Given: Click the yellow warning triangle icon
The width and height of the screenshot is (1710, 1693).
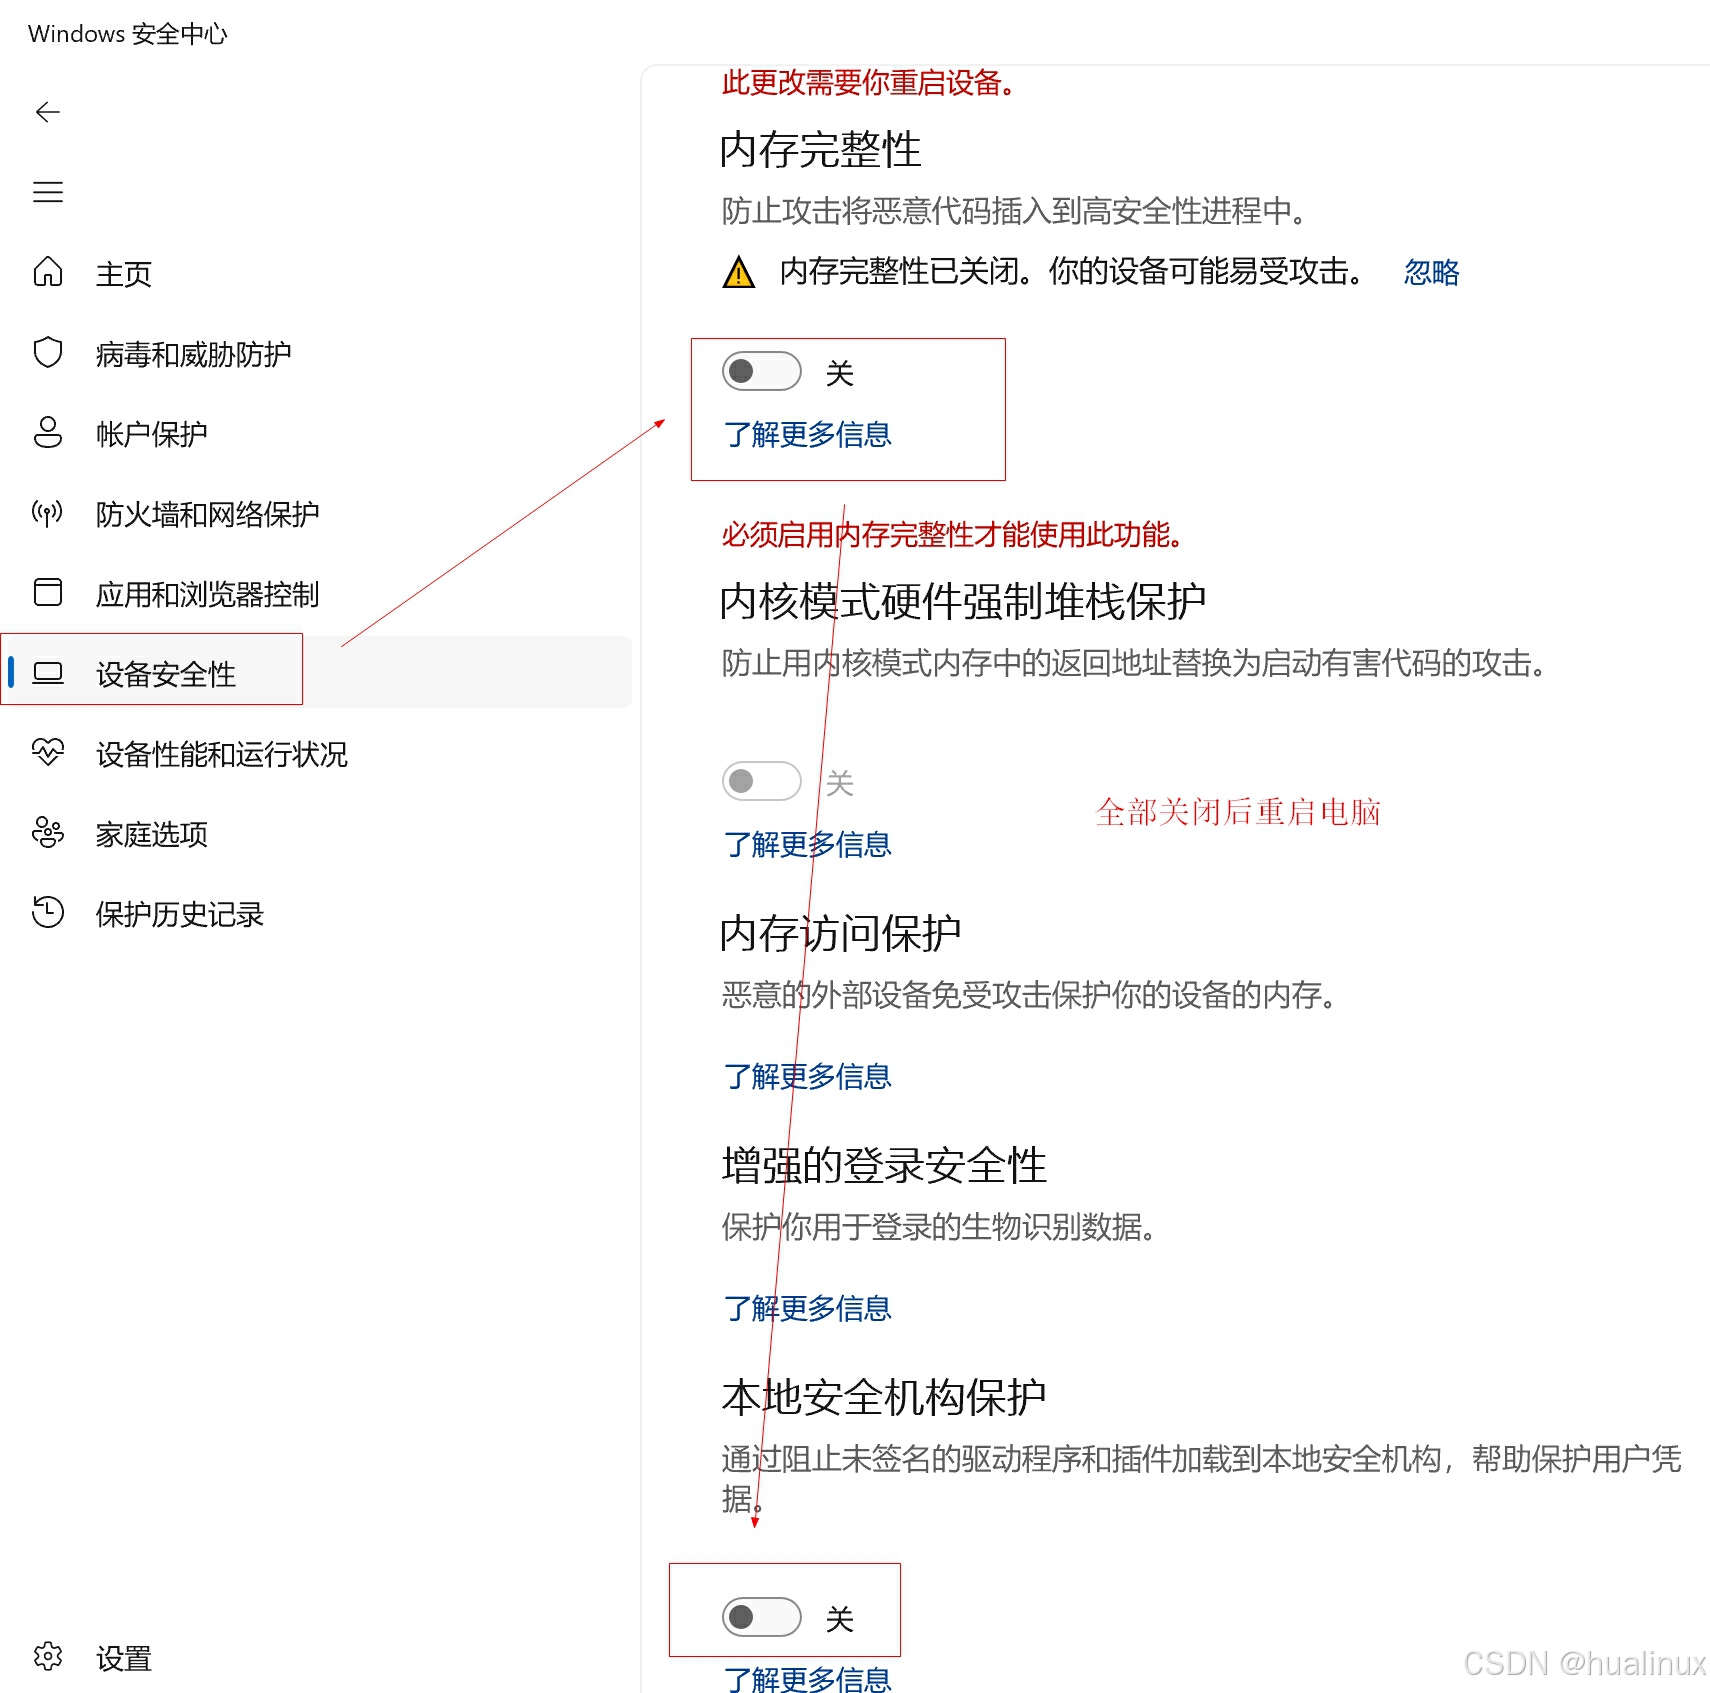Looking at the screenshot, I should (739, 272).
